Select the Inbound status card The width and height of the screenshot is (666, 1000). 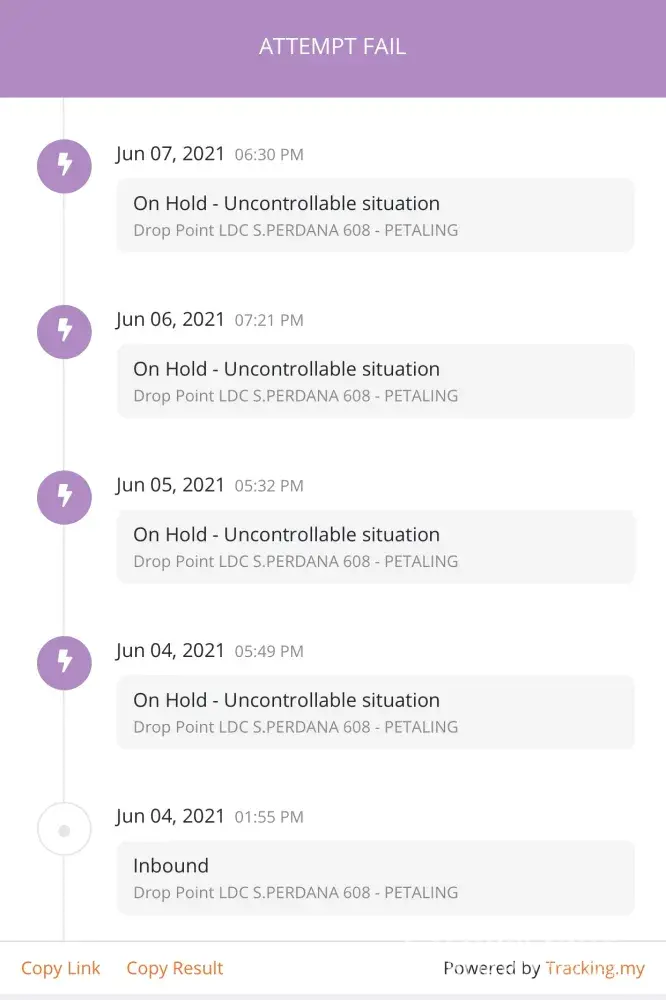coord(375,877)
